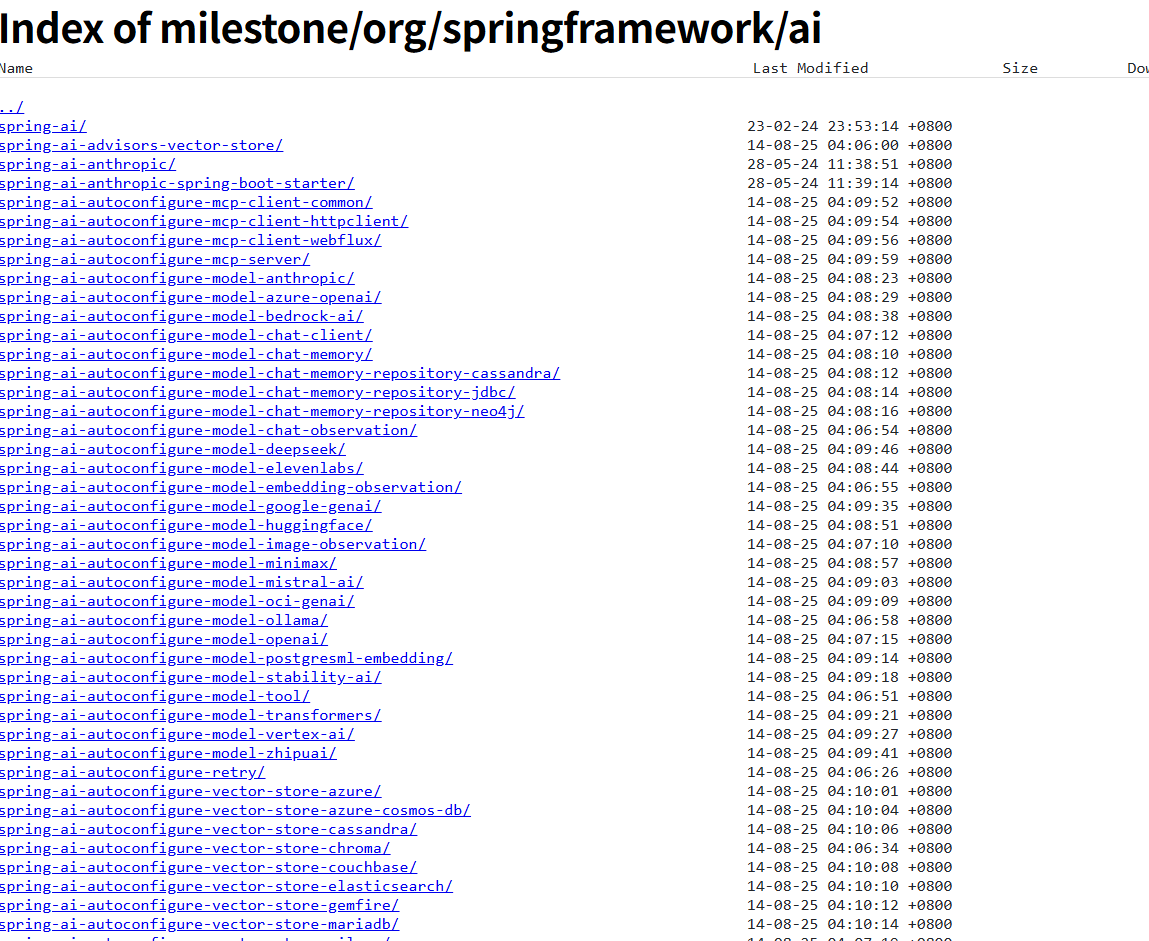The height and width of the screenshot is (941, 1149).
Task: Open spring-ai-autoconfigure-model-huggingface/ link
Action: (x=186, y=526)
